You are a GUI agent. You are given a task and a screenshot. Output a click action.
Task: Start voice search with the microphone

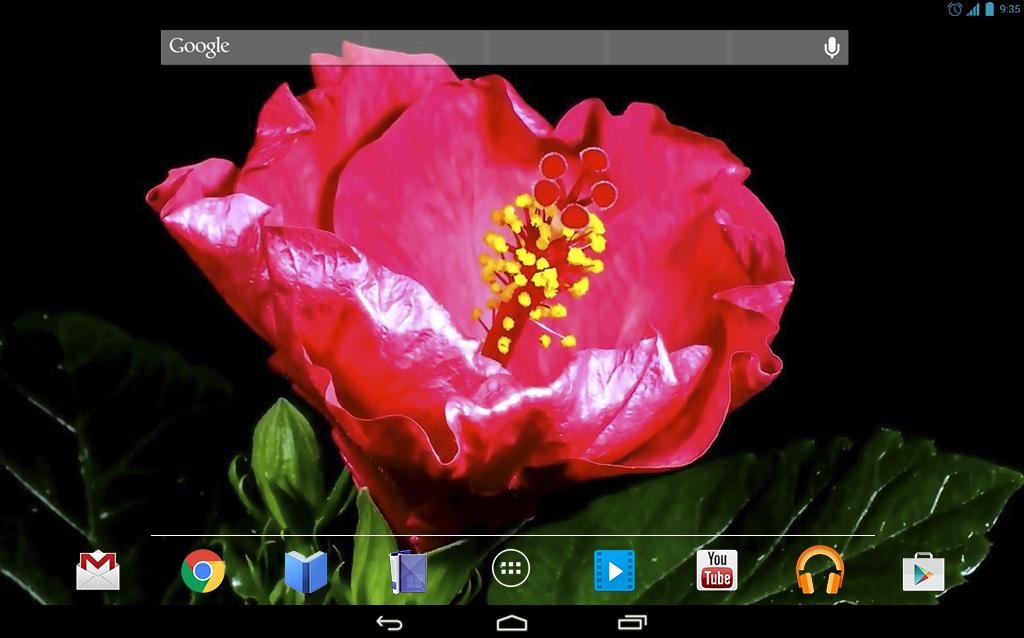[x=831, y=47]
